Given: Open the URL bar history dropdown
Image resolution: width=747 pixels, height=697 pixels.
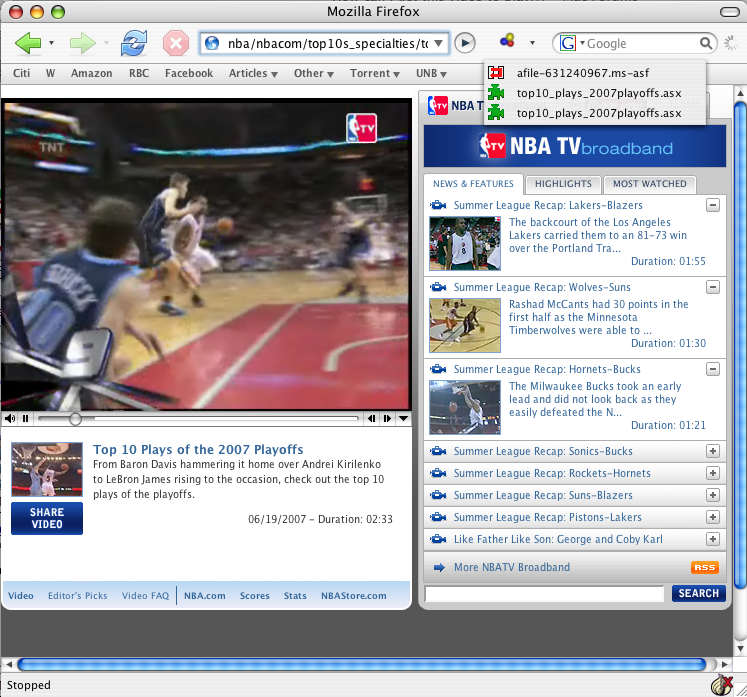Looking at the screenshot, I should click(x=439, y=43).
